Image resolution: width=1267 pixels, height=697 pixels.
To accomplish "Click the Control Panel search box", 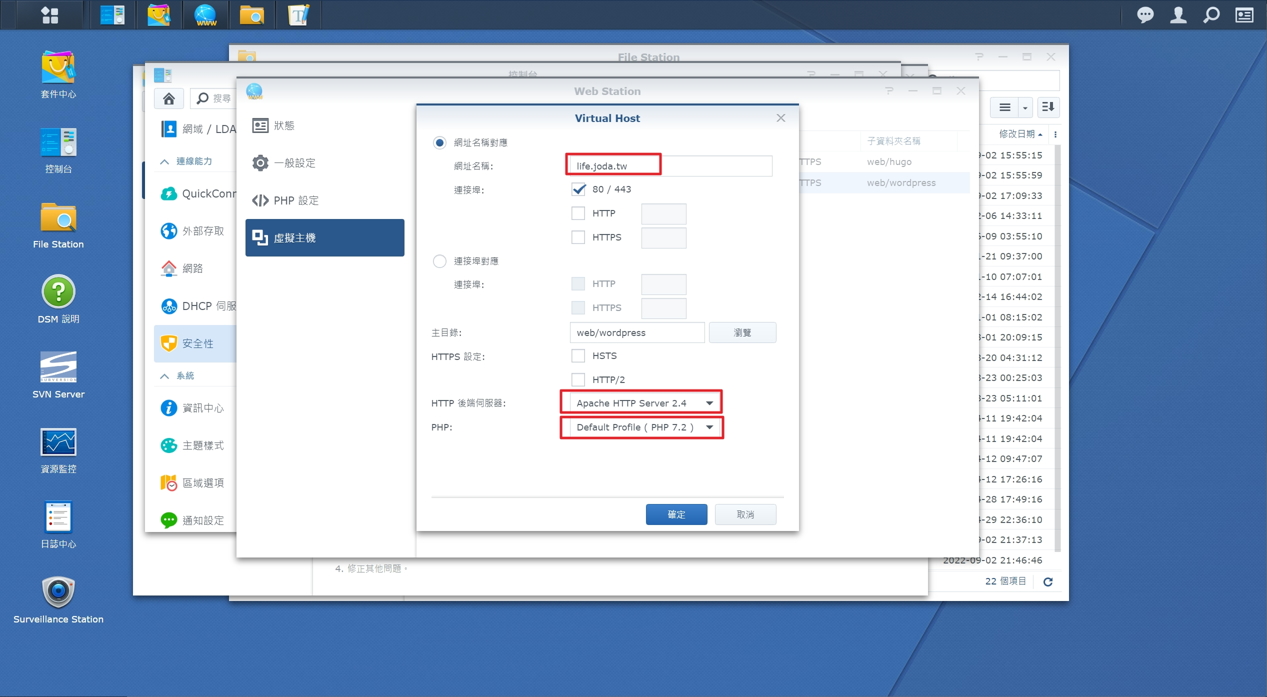I will click(213, 98).
